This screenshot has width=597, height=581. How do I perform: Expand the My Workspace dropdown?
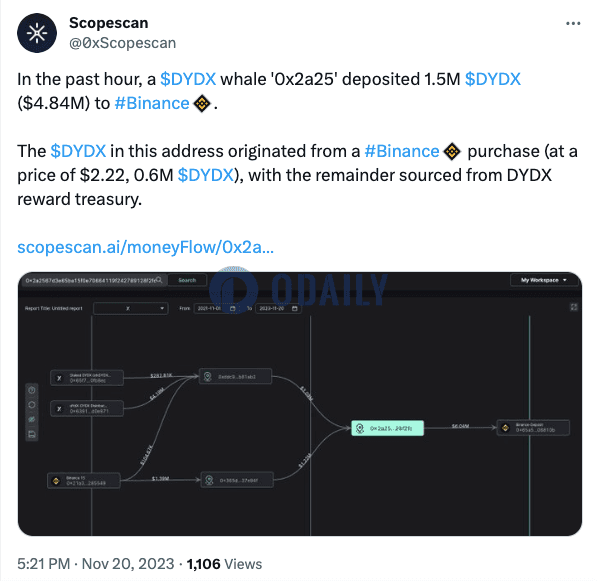pyautogui.click(x=543, y=280)
